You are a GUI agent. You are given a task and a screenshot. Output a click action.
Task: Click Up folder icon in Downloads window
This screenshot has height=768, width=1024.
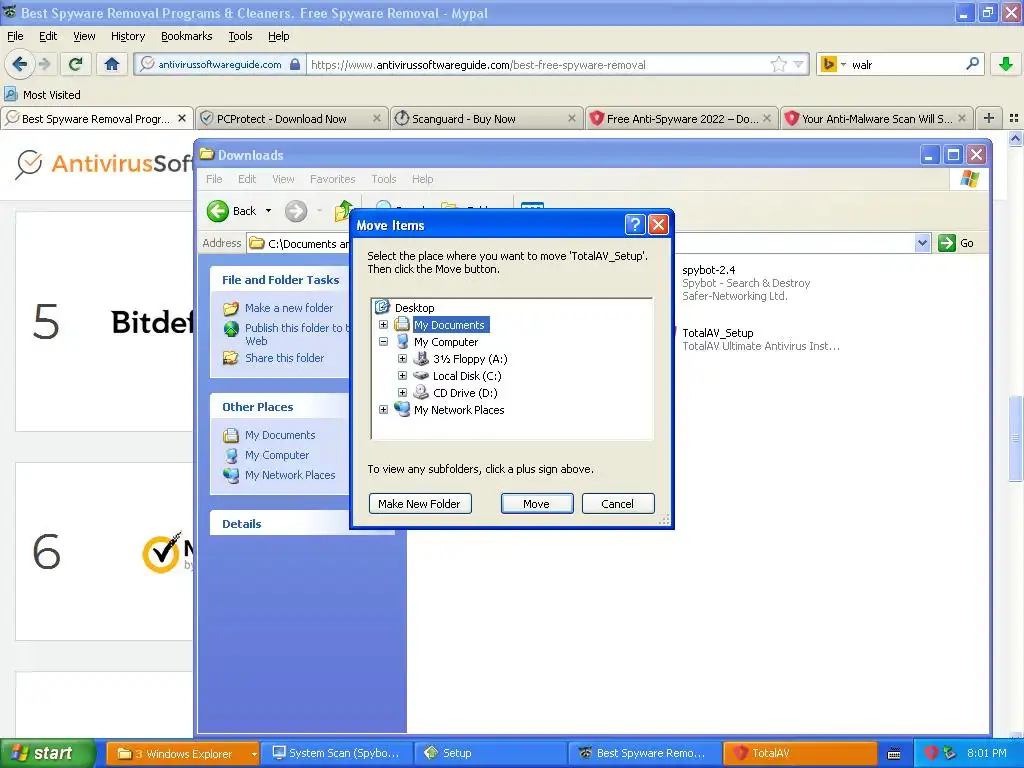pyautogui.click(x=343, y=211)
